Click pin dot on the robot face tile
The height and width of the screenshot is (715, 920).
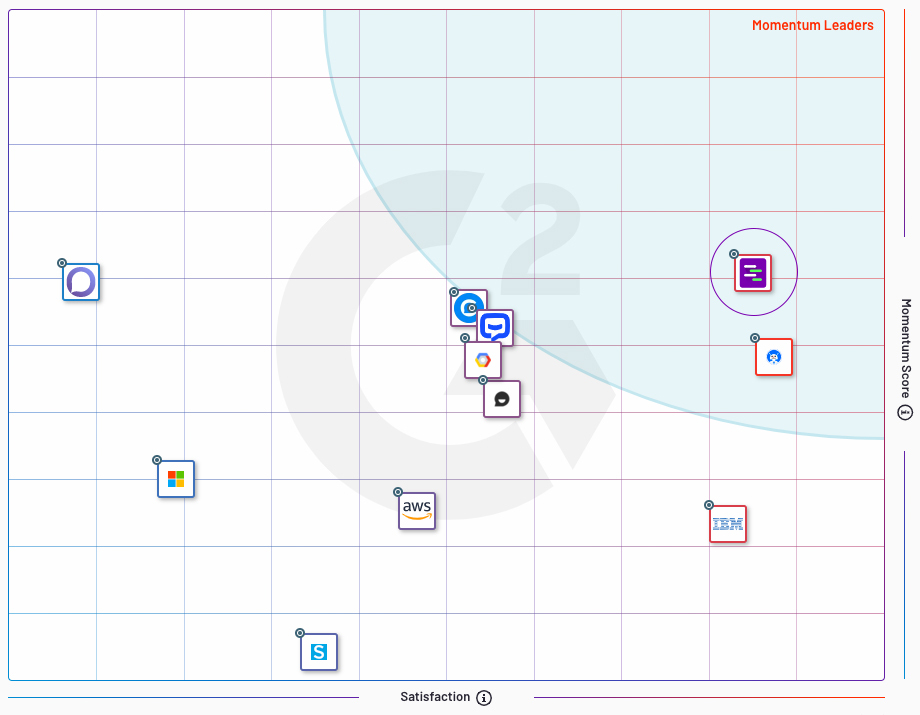pyautogui.click(x=755, y=338)
